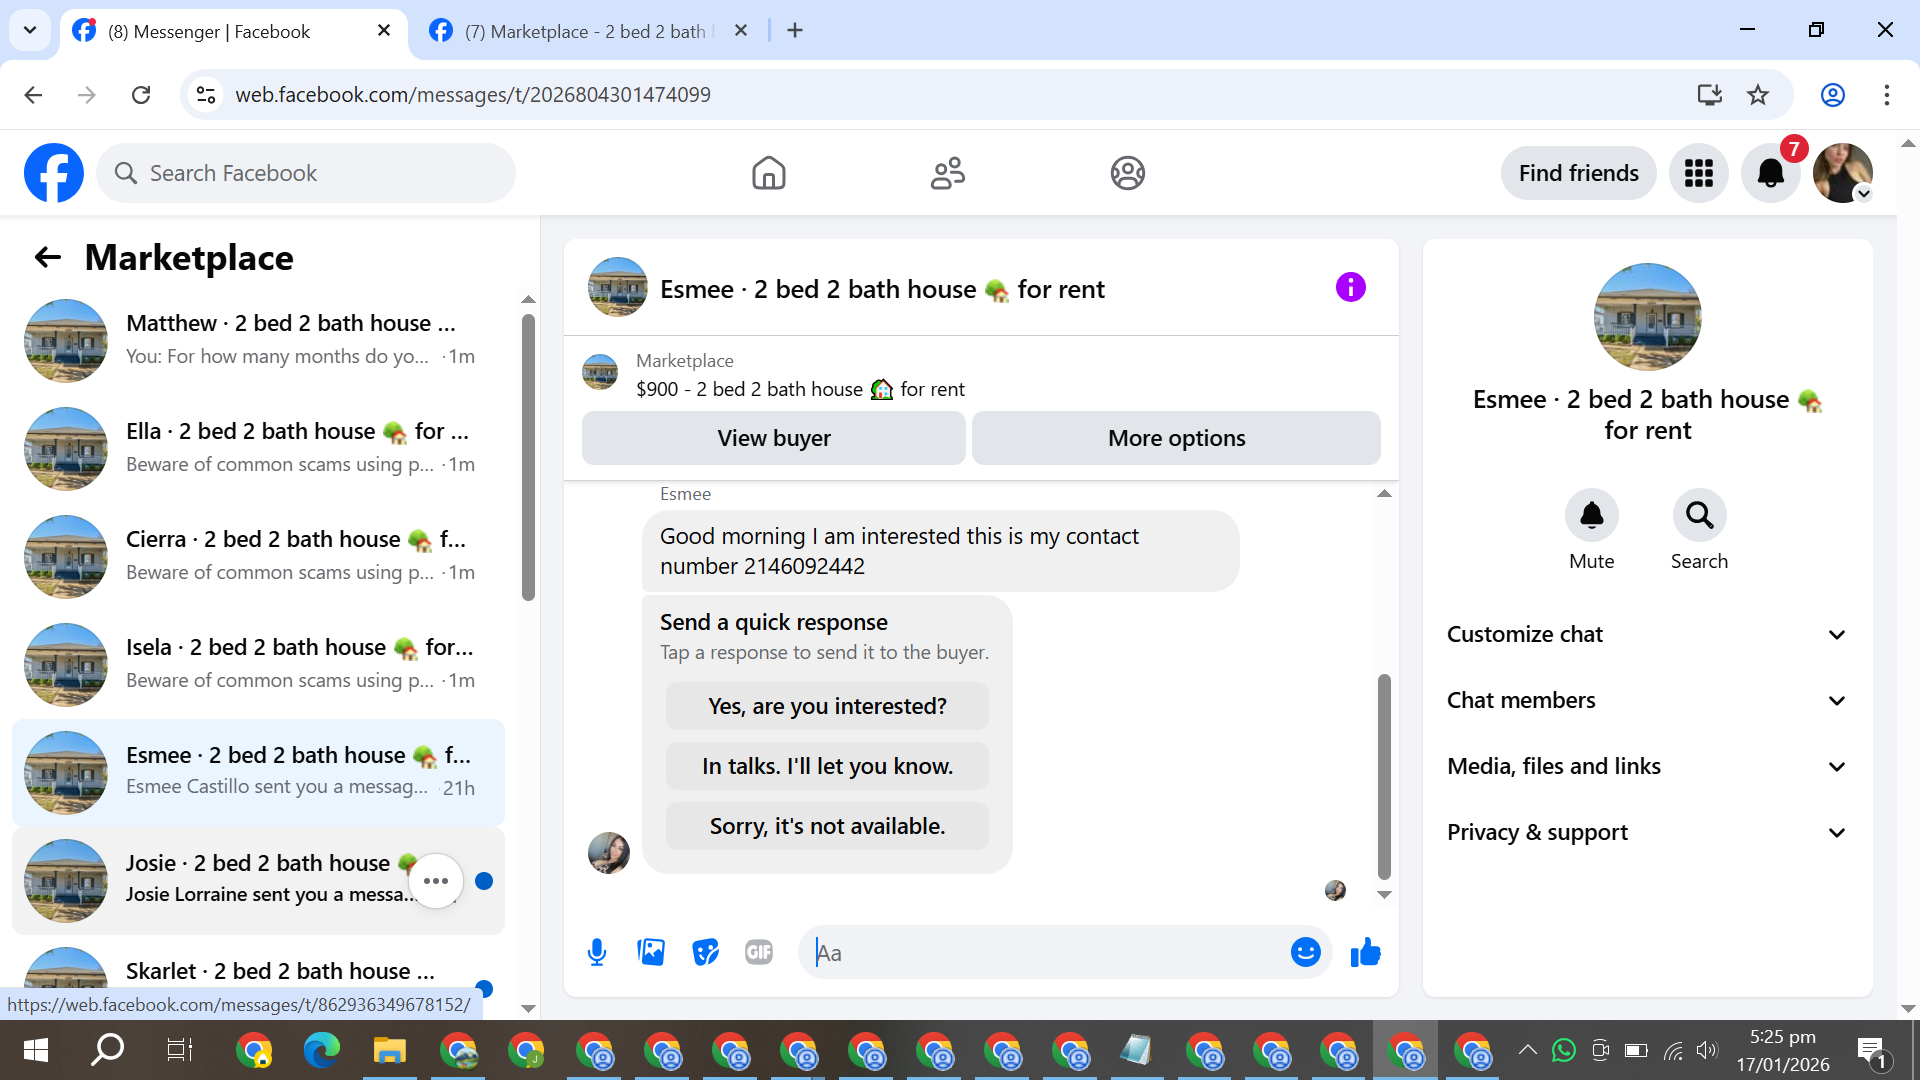This screenshot has height=1080, width=1920.
Task: Click the View buyer button
Action: [773, 438]
